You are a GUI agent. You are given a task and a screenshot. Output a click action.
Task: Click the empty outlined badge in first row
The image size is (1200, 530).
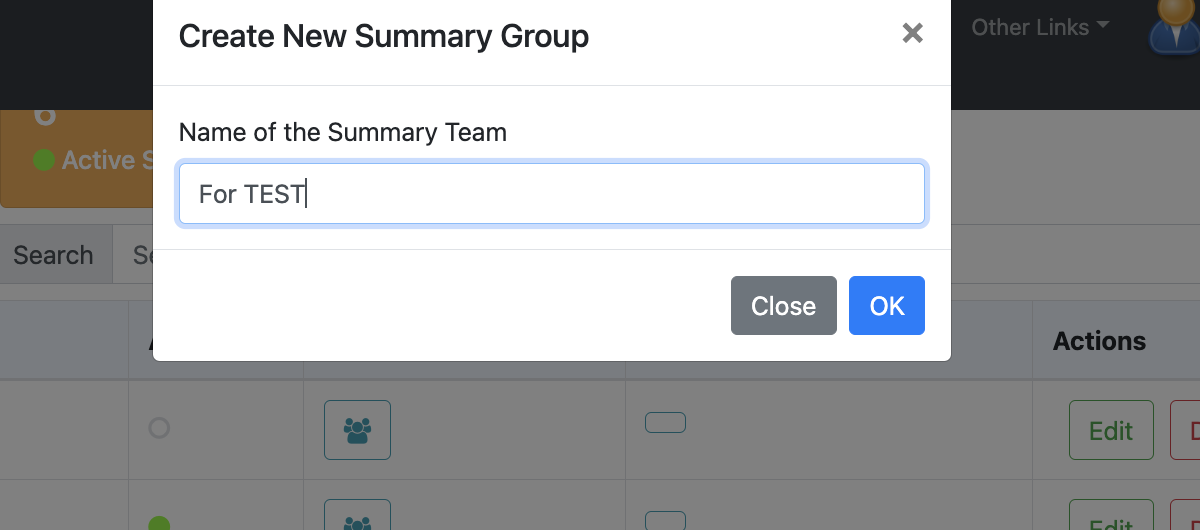click(x=665, y=423)
